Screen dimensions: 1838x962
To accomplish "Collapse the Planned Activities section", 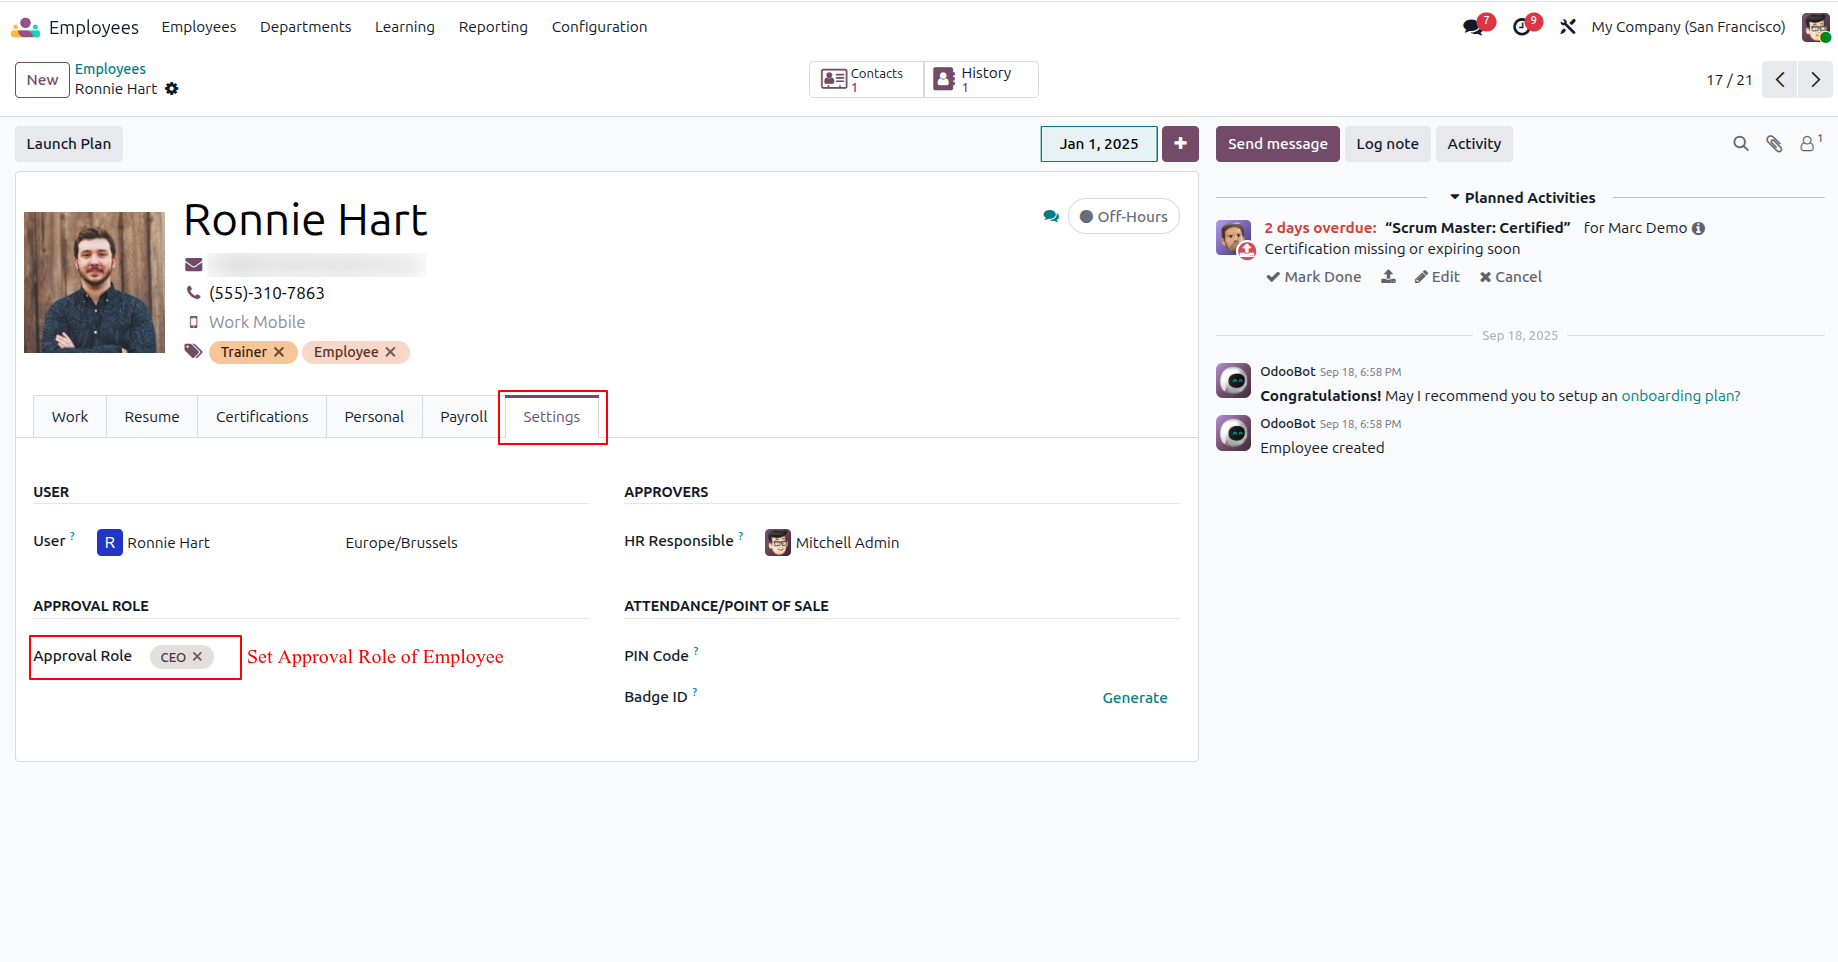I will point(1458,197).
